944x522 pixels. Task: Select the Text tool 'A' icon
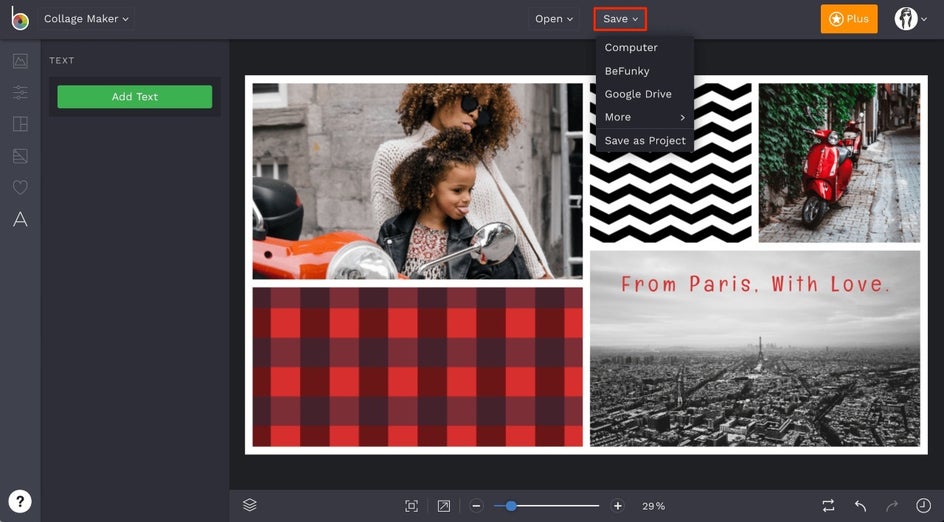pyautogui.click(x=20, y=220)
